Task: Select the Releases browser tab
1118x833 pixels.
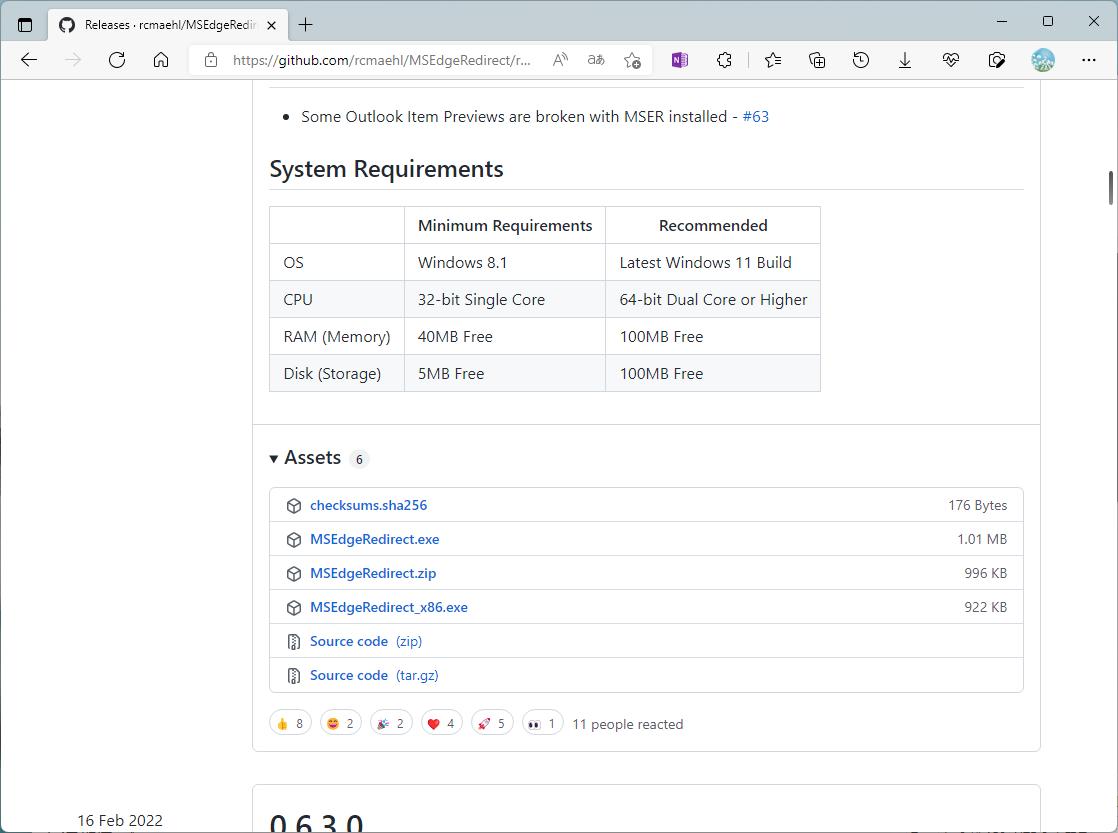Action: click(x=160, y=24)
